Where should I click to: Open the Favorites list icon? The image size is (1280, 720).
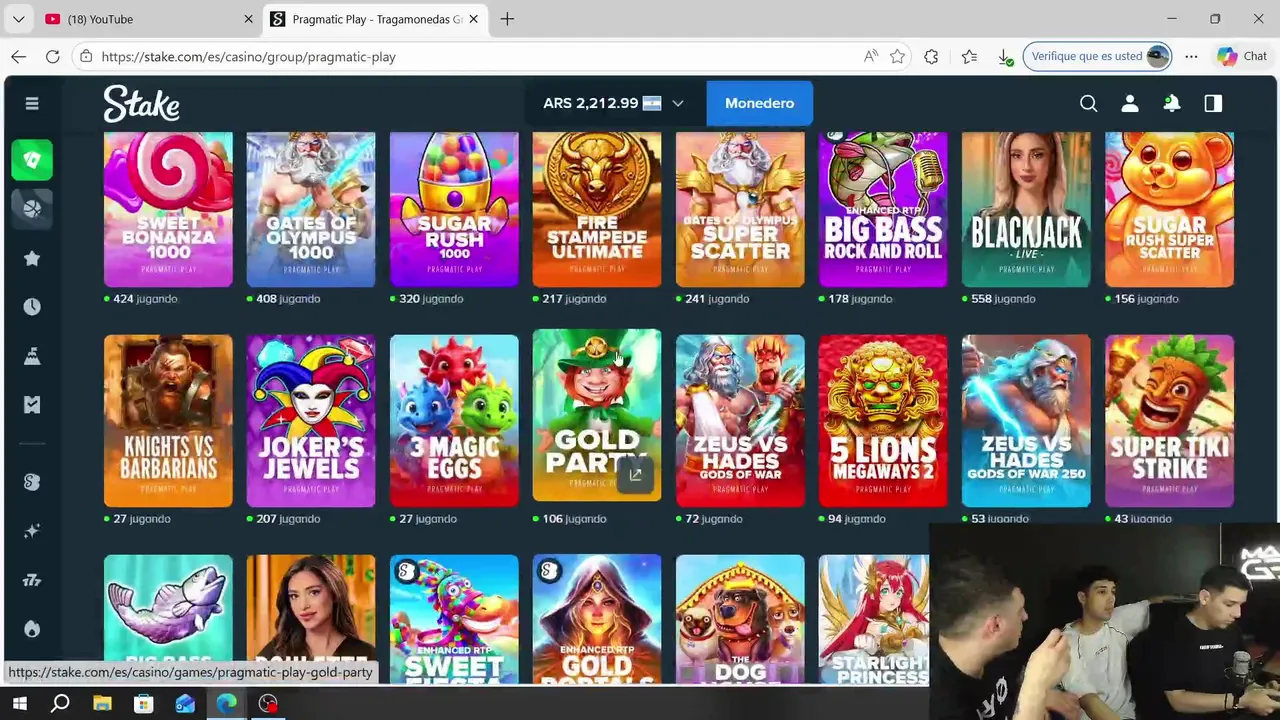pos(969,57)
